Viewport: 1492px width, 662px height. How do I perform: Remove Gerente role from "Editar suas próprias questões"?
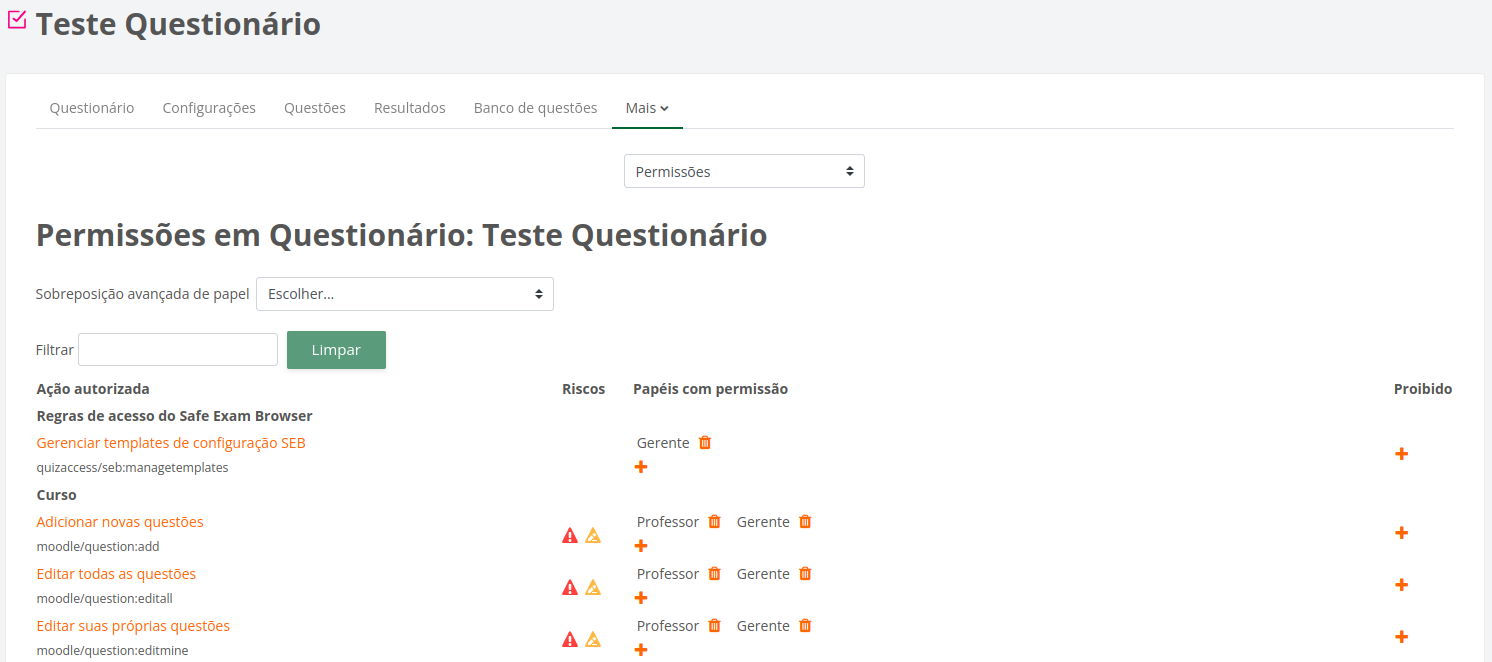click(804, 625)
